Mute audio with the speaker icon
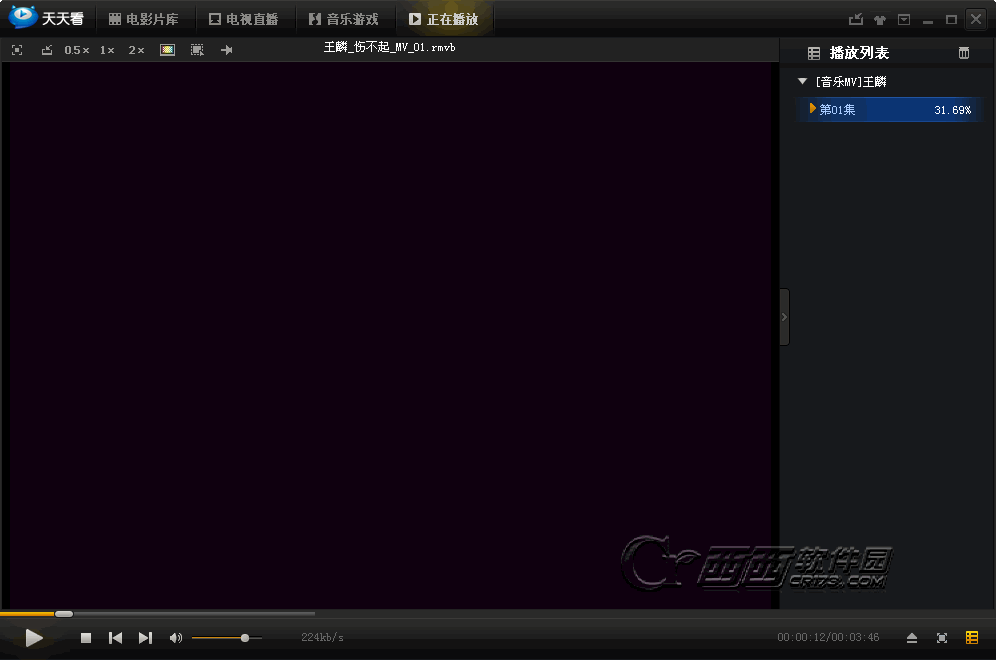 [x=176, y=638]
